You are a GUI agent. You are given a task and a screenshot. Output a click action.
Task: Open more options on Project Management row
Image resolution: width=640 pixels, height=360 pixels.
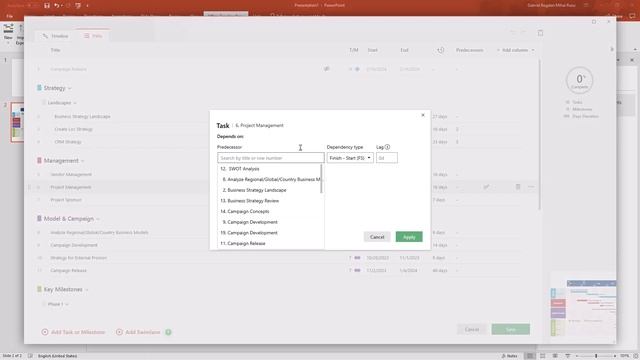[531, 187]
